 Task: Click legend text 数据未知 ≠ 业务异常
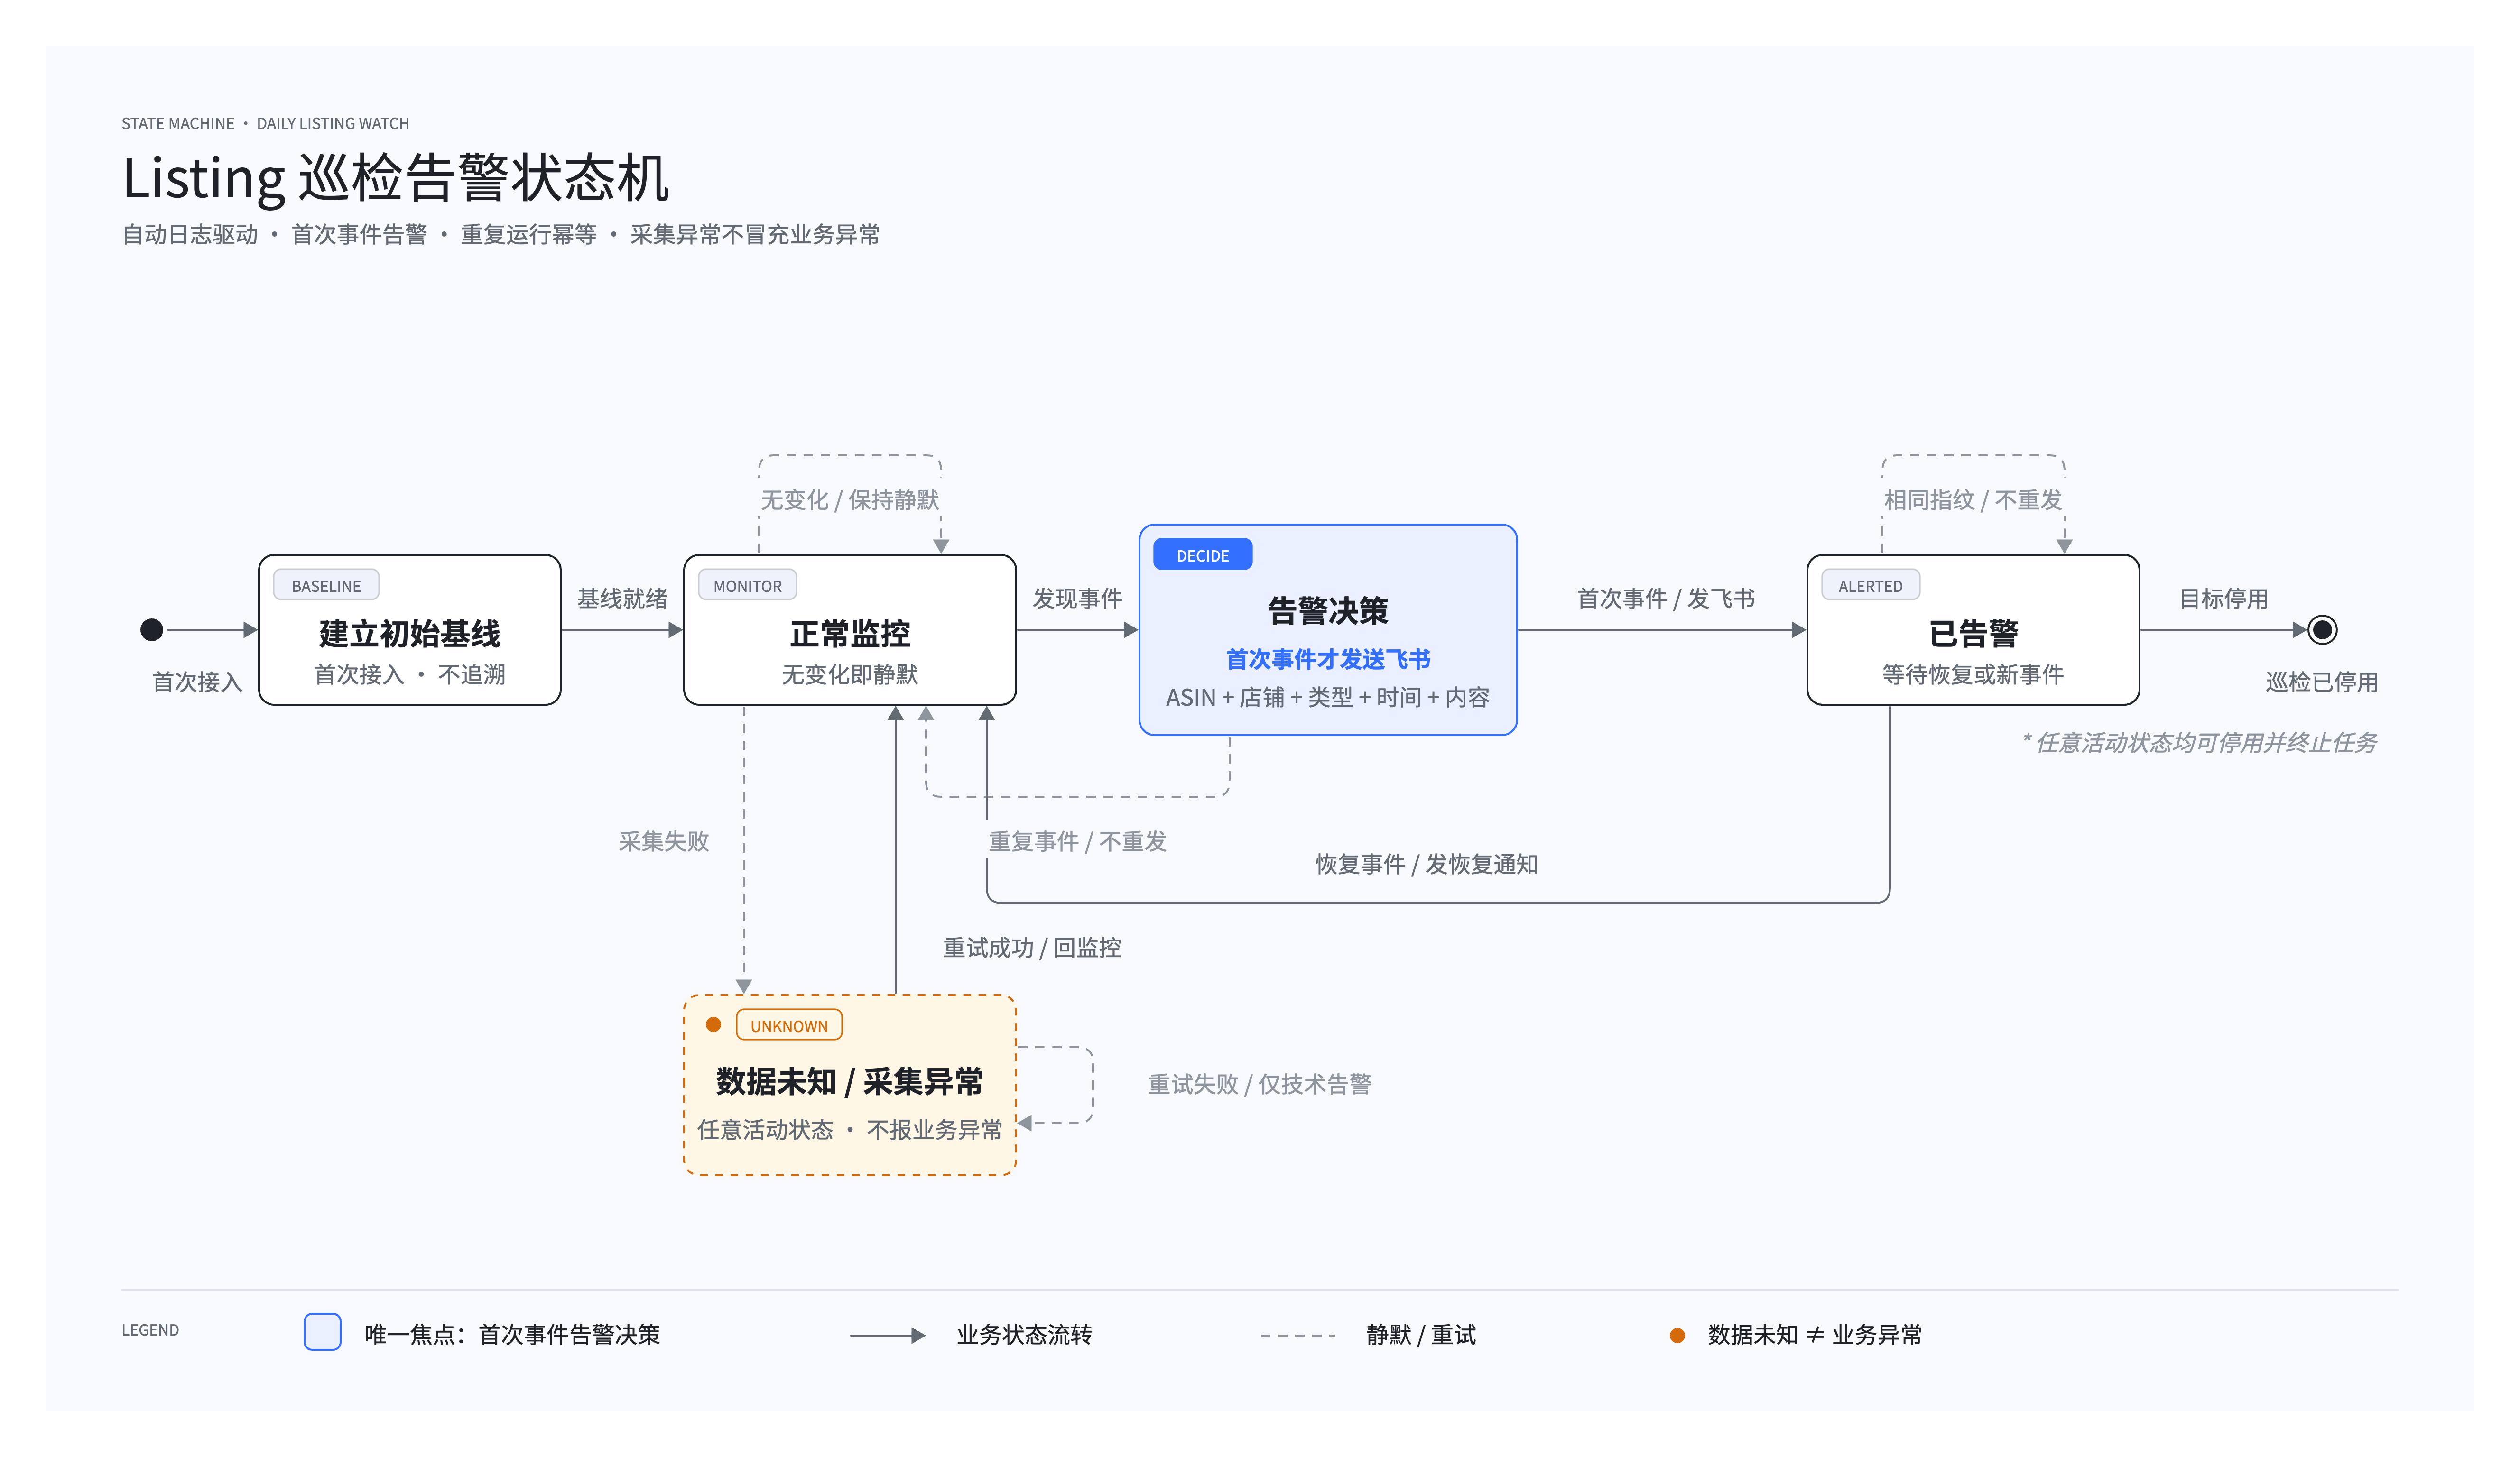1814,1335
